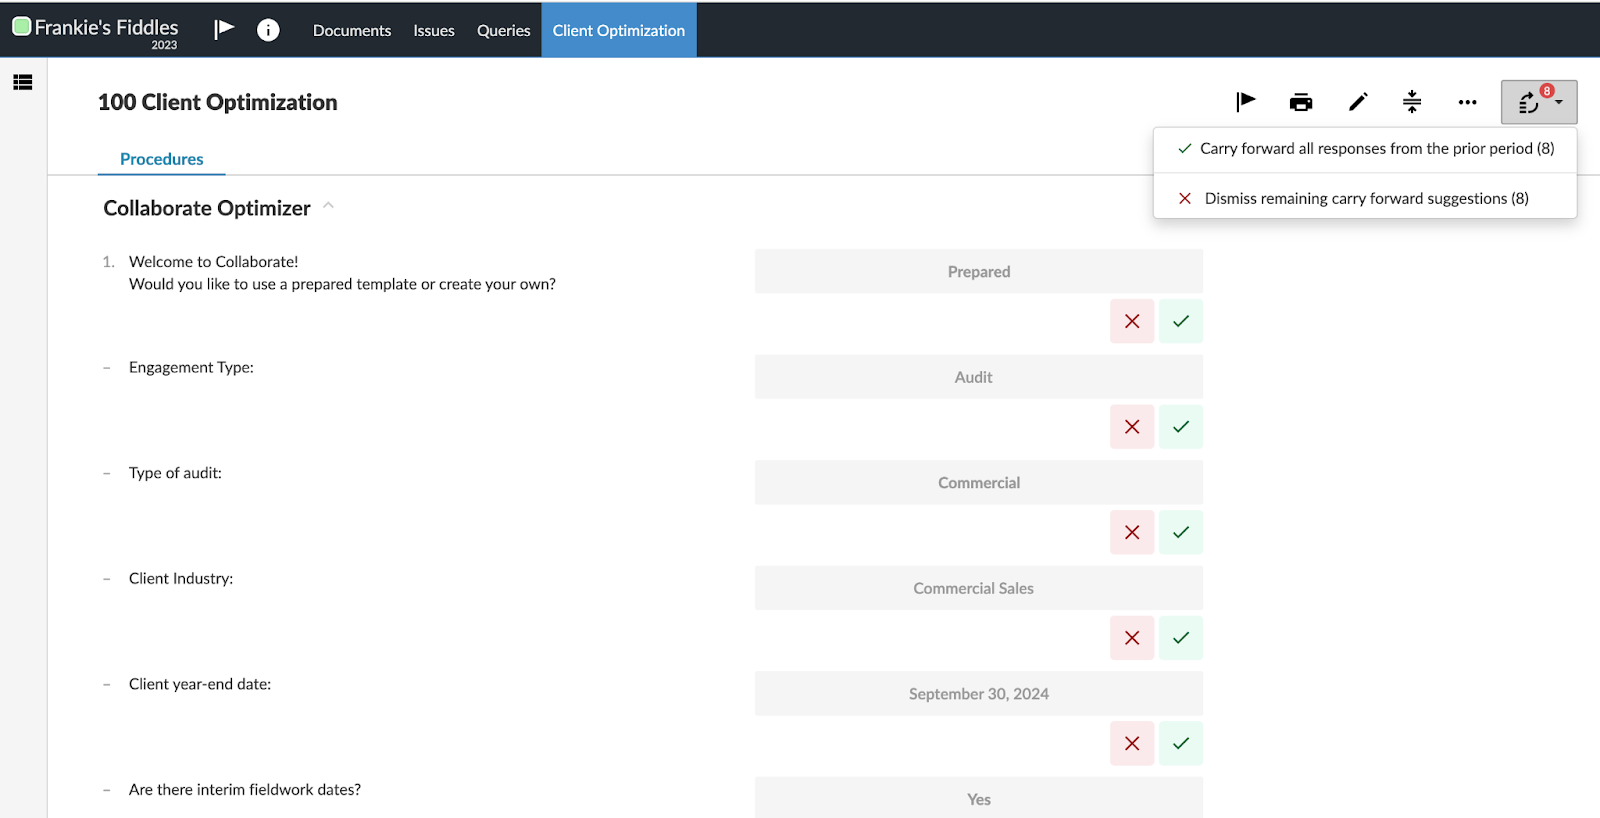Click the flag icon in top navigation bar
Image resolution: width=1600 pixels, height=818 pixels.
(224, 30)
